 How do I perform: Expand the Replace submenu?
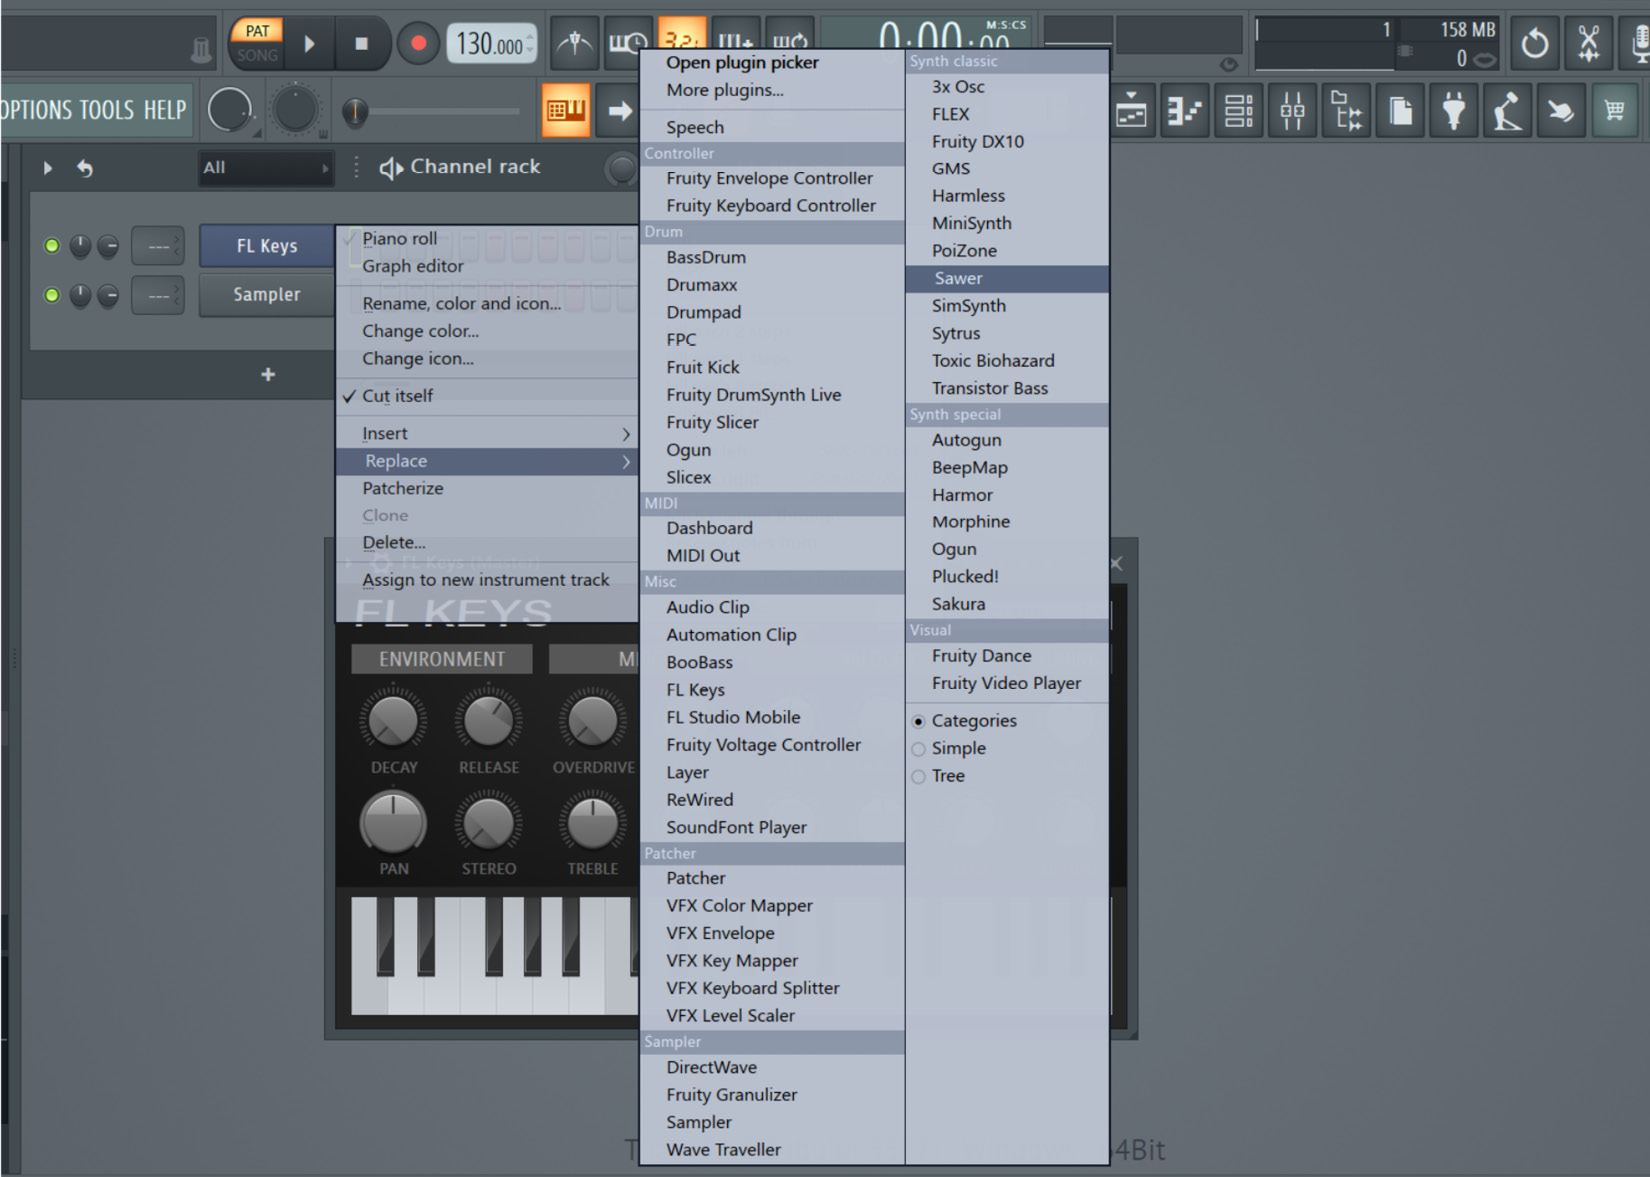coord(487,461)
